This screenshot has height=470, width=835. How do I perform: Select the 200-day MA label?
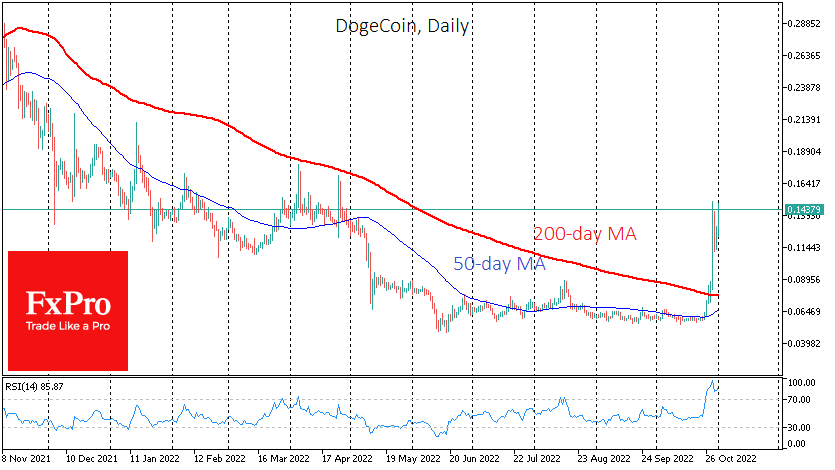click(x=584, y=234)
